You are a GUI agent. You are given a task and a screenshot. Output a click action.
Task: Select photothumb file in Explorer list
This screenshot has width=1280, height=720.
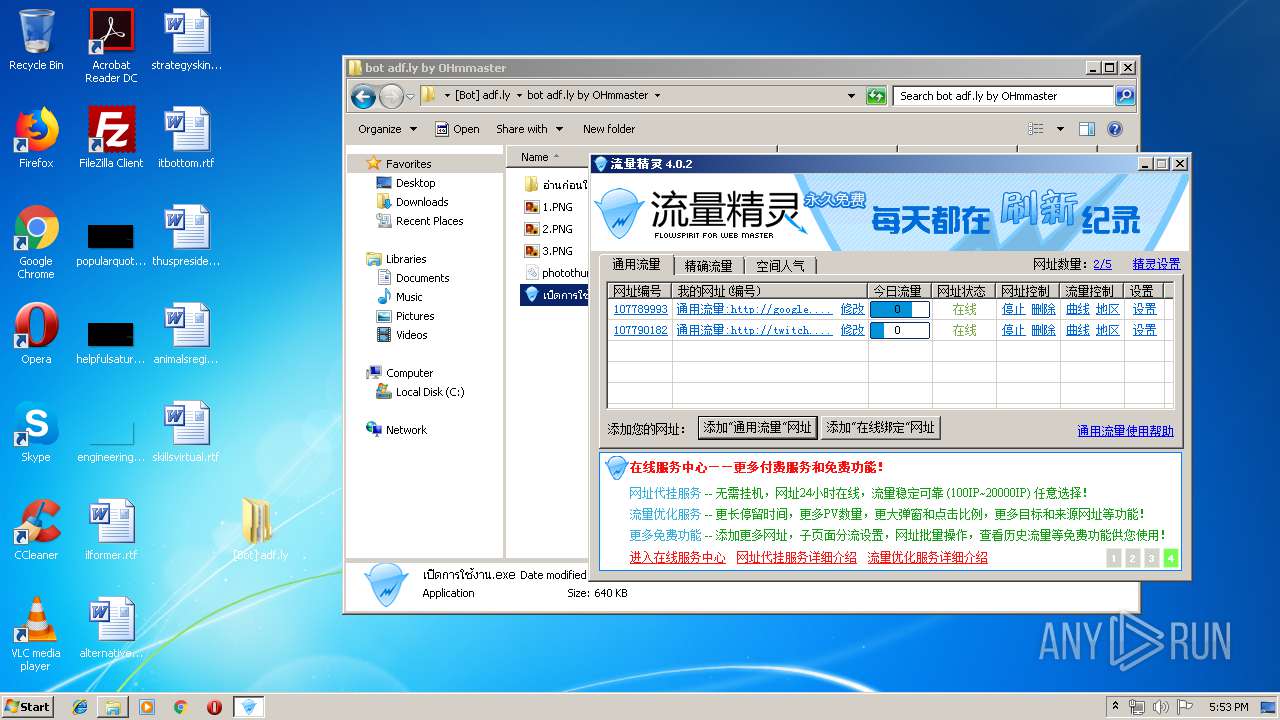(x=555, y=273)
